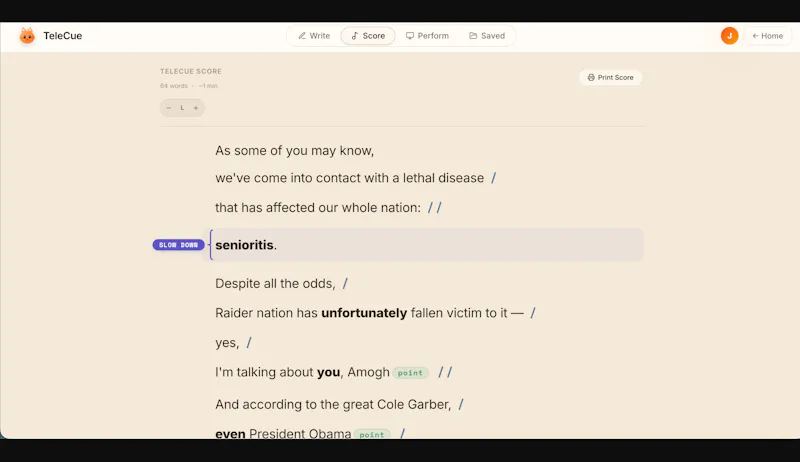Screen dimensions: 800x462
Task: Click the 'And according to the great Cole Garber,' line
Action: tap(333, 404)
